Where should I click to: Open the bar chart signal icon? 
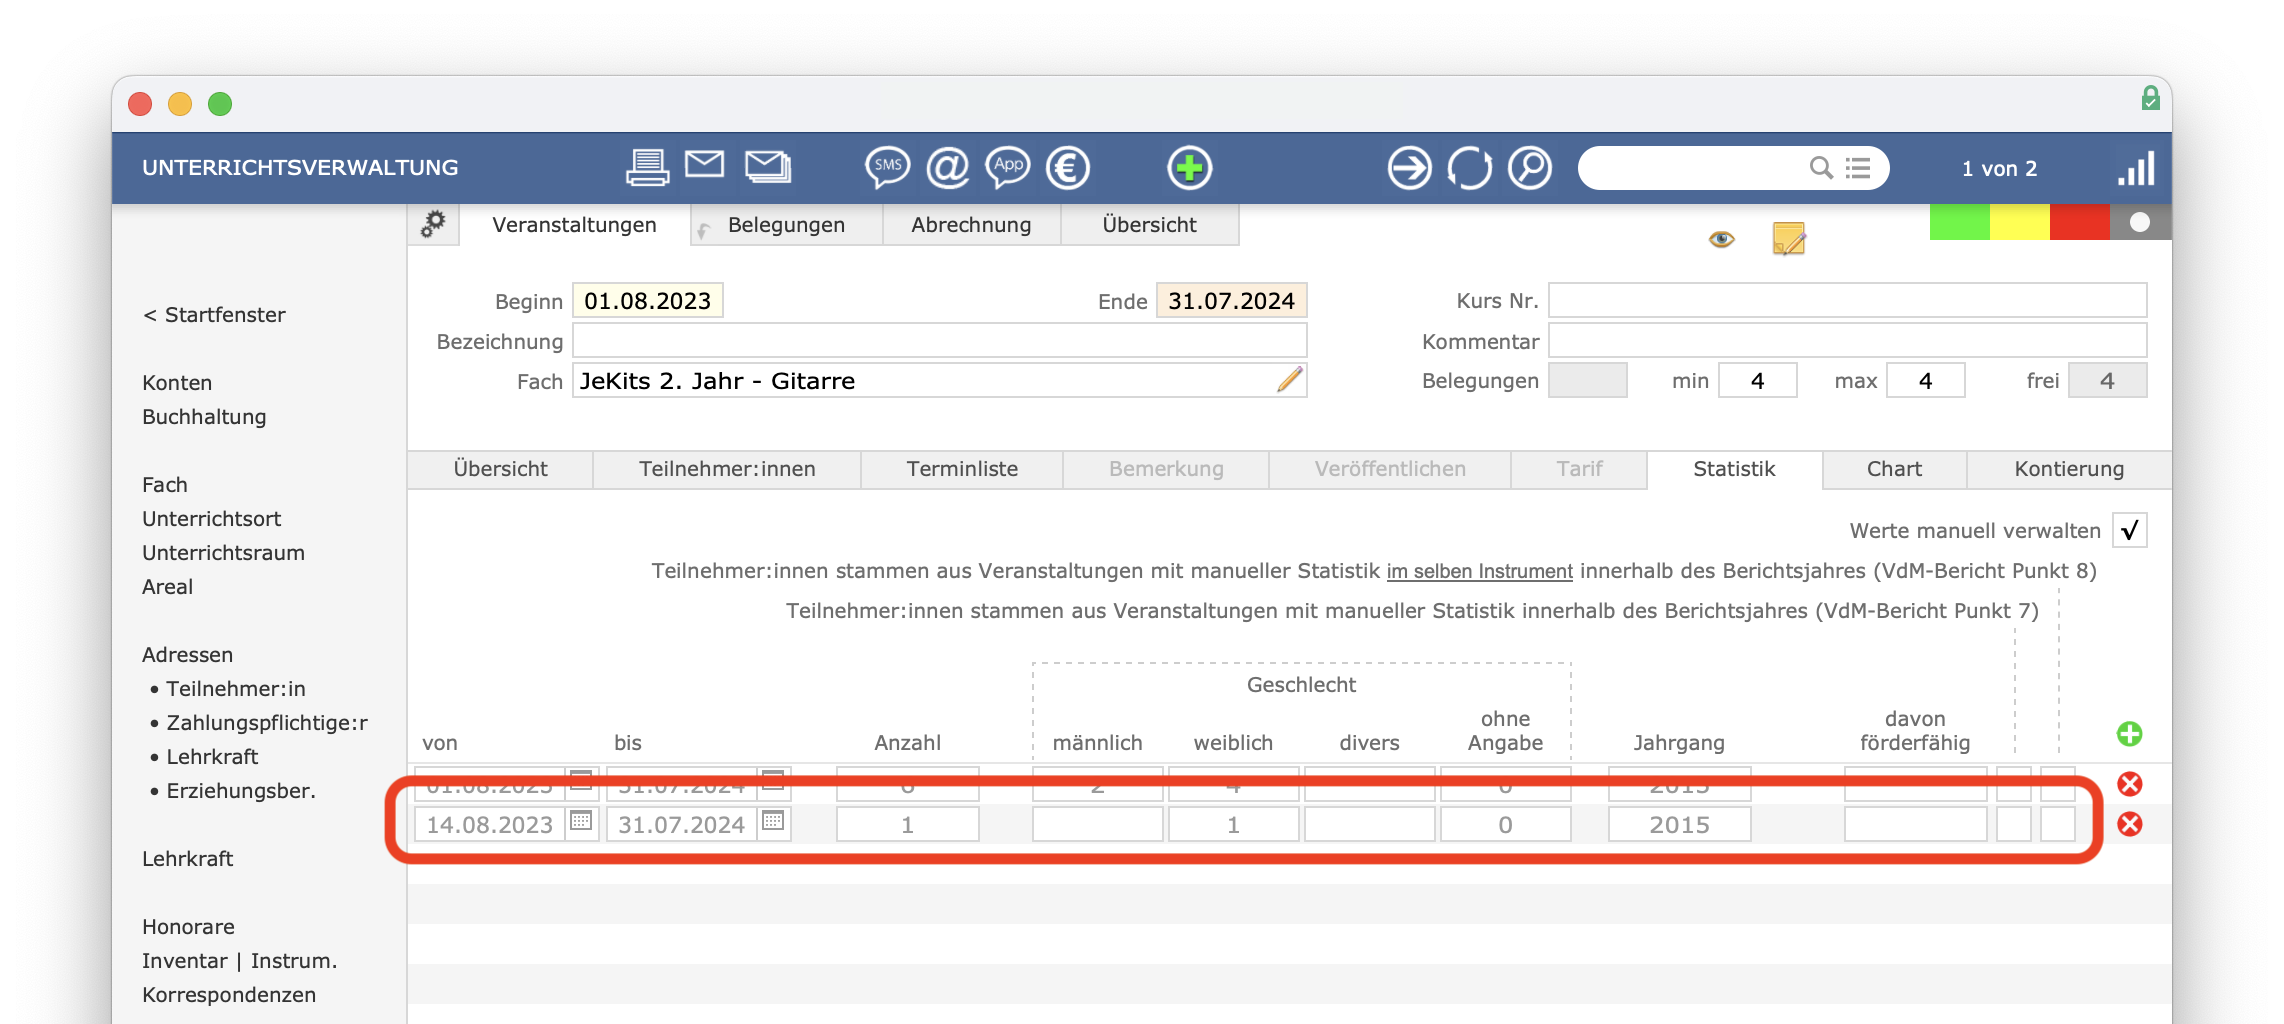(2136, 168)
